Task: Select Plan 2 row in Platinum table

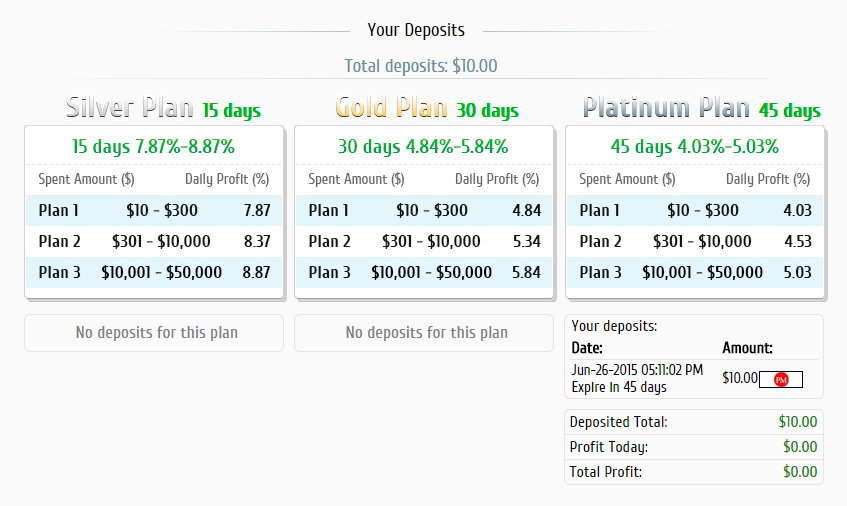Action: click(x=695, y=242)
